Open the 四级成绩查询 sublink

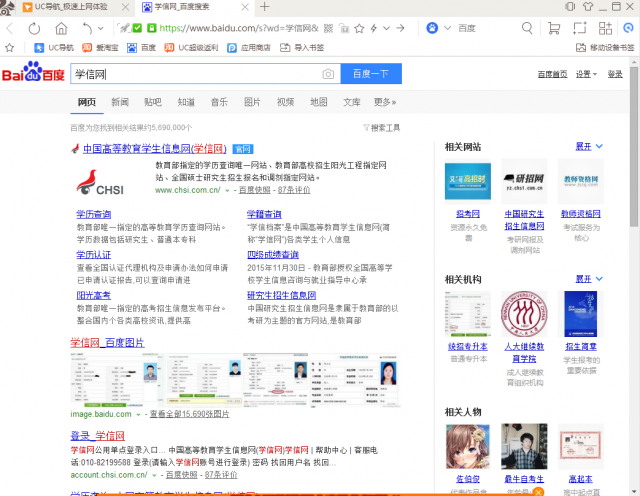273,255
